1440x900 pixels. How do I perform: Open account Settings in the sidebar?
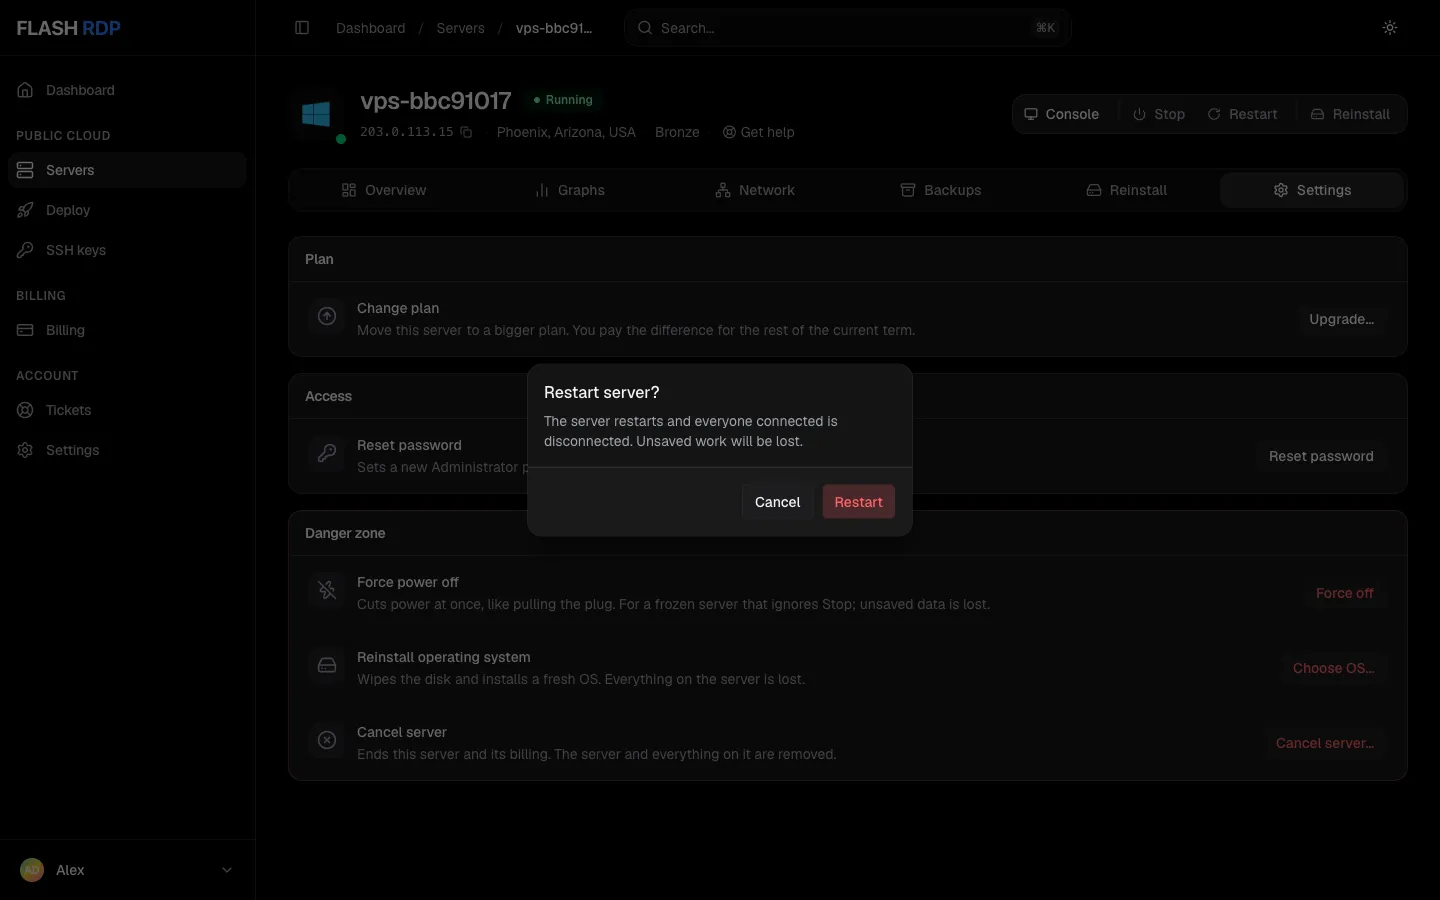tap(127, 450)
